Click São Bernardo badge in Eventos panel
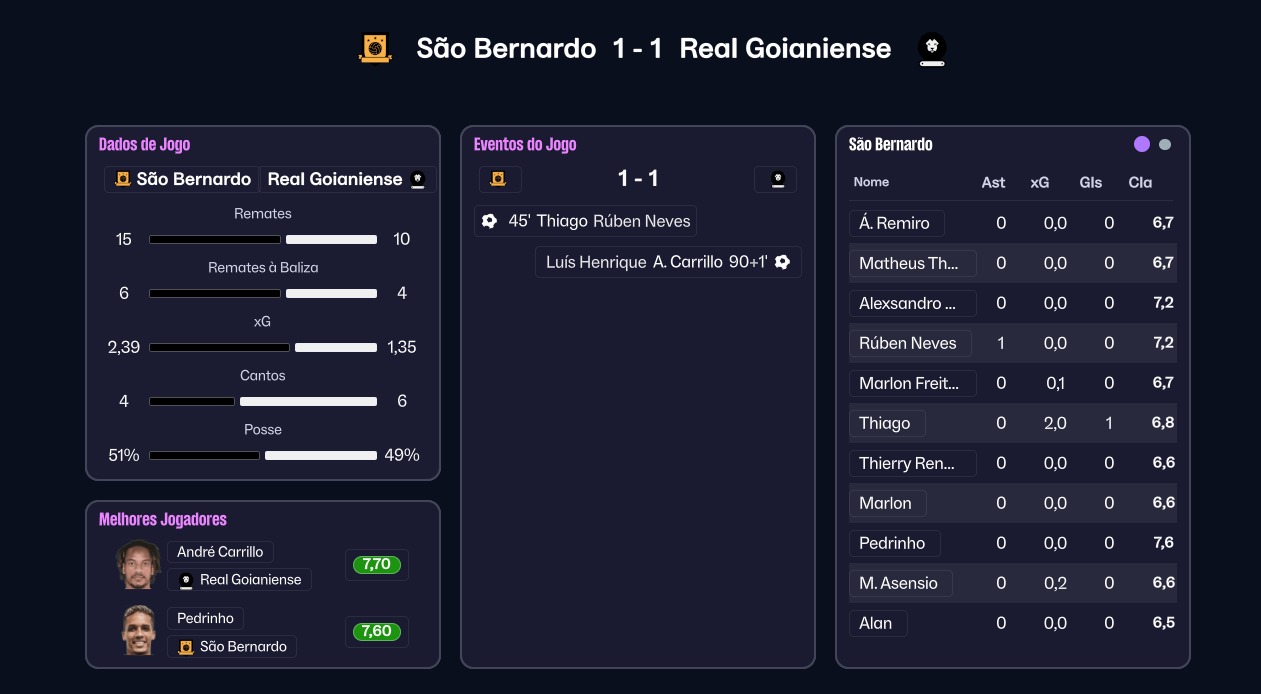The width and height of the screenshot is (1261, 694). click(x=499, y=180)
